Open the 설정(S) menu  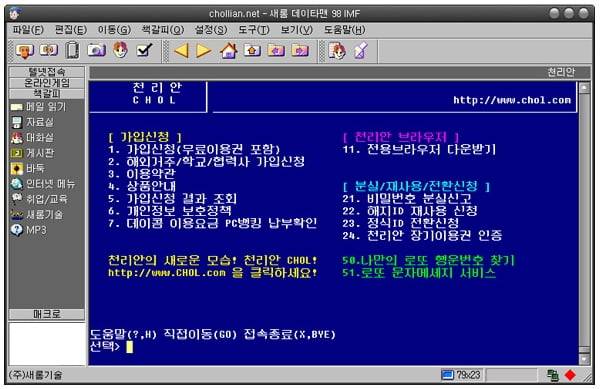(x=211, y=29)
